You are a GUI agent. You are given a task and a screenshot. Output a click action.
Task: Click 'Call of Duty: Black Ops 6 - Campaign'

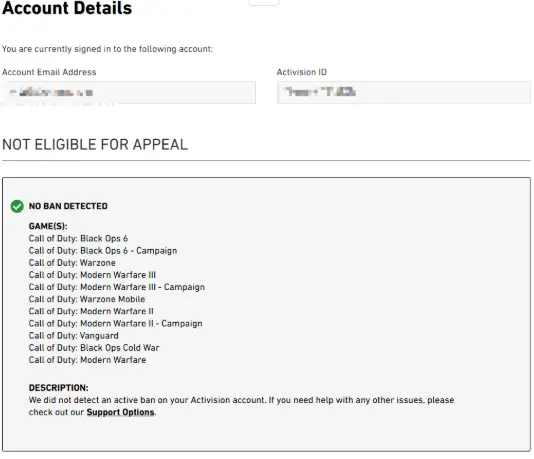coord(103,251)
